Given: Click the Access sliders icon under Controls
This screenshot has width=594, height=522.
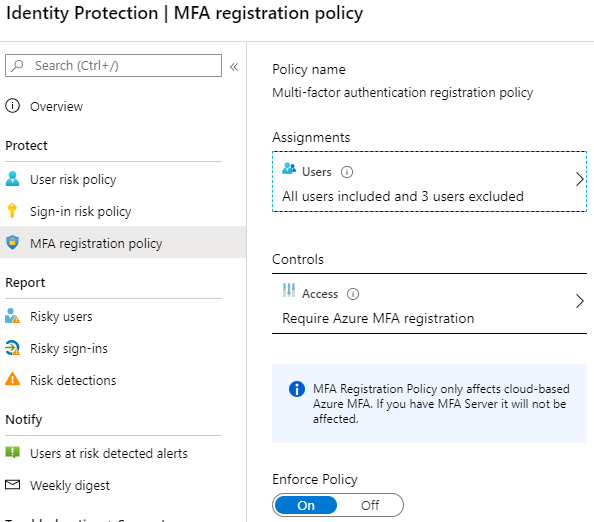Looking at the screenshot, I should (x=289, y=290).
